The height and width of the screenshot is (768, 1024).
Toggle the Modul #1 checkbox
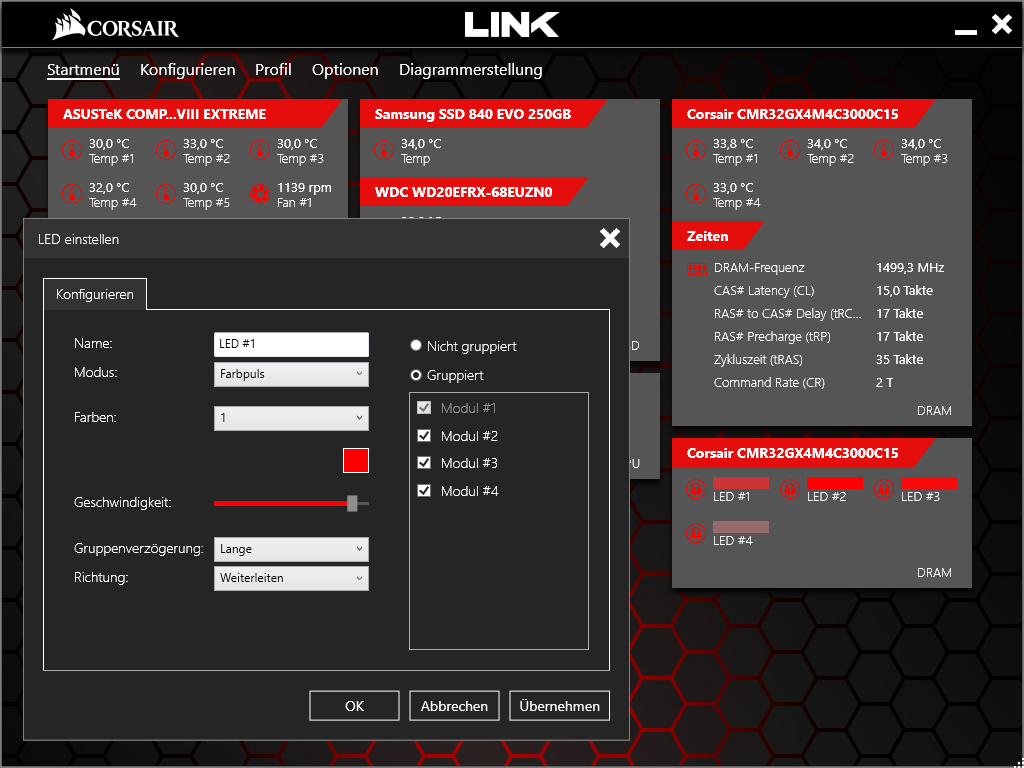point(424,408)
